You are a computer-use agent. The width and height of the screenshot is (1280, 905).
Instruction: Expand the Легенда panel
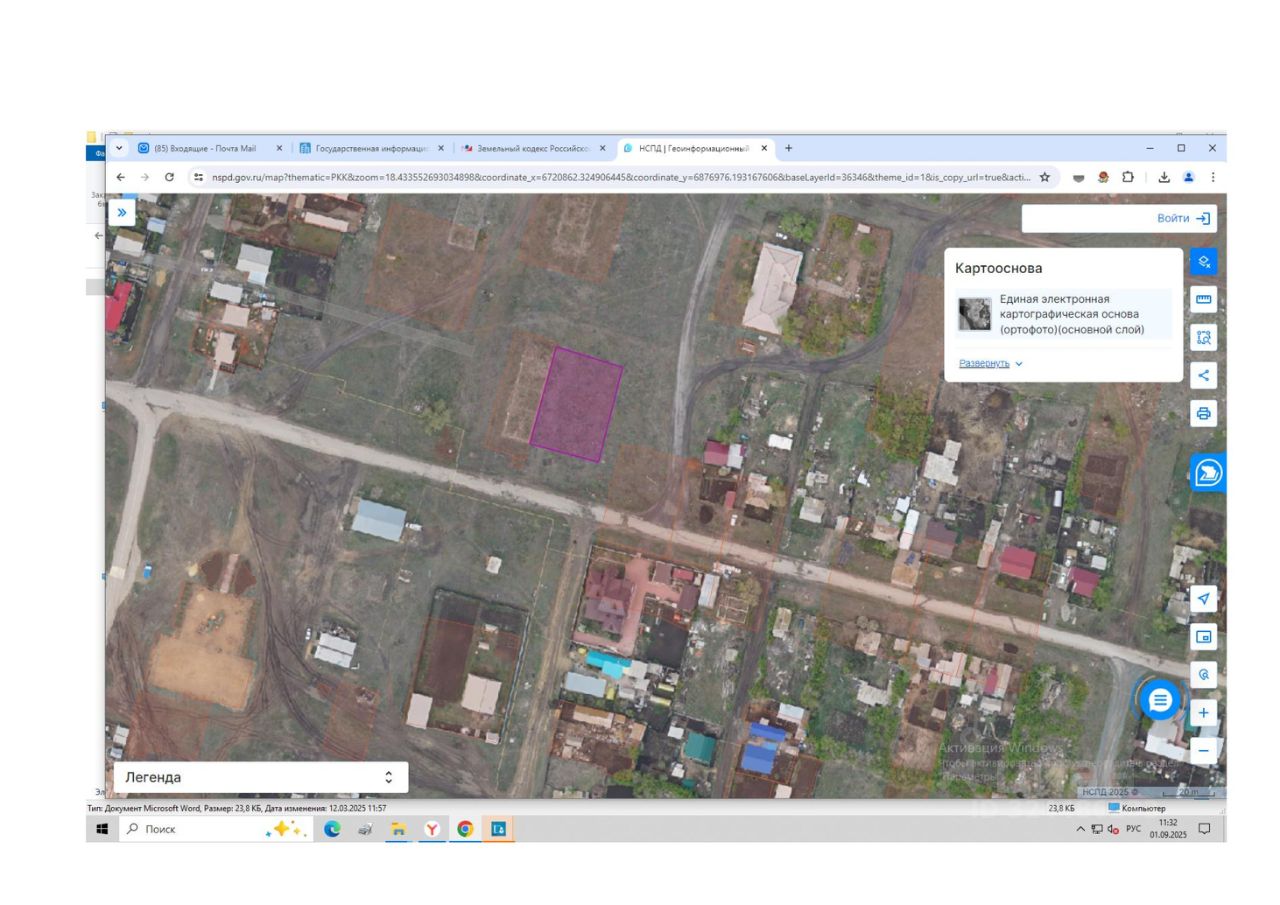pyautogui.click(x=261, y=777)
